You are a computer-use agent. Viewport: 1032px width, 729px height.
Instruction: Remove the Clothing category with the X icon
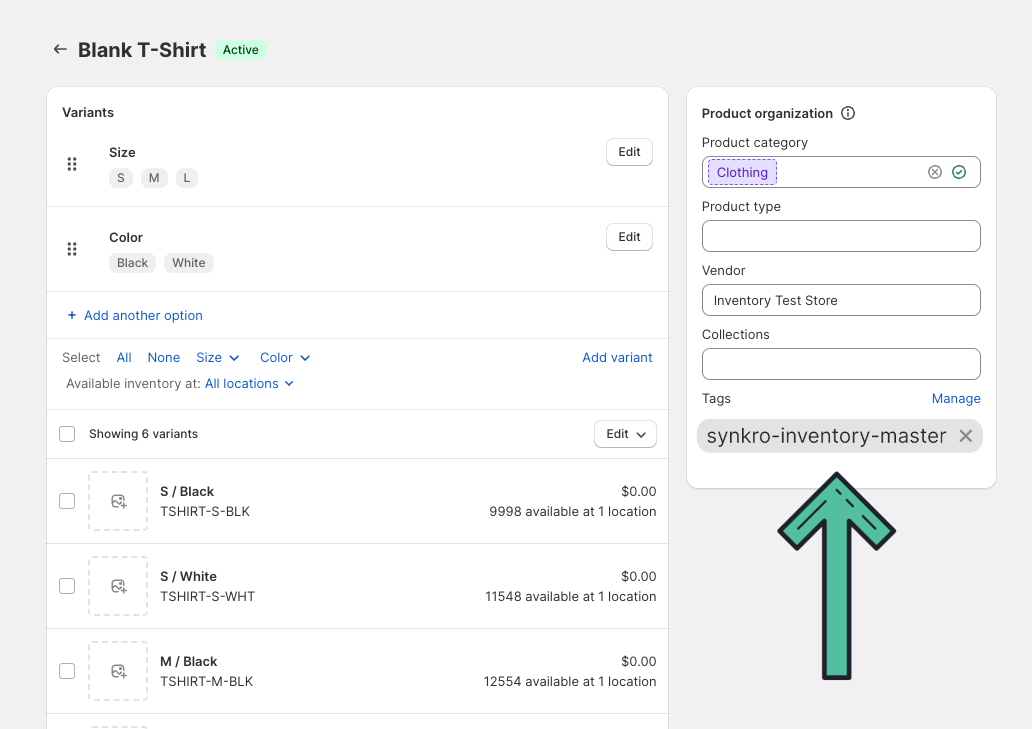click(x=934, y=171)
